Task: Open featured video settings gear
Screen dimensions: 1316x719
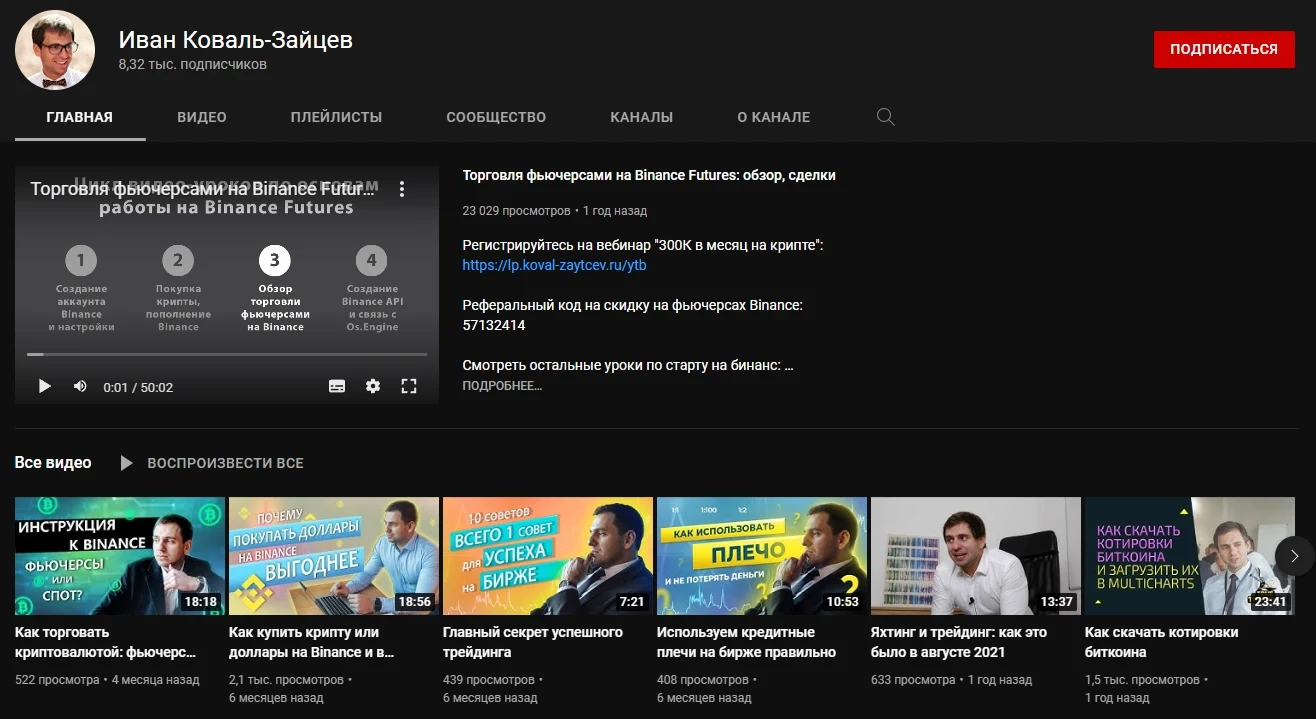Action: coord(373,386)
